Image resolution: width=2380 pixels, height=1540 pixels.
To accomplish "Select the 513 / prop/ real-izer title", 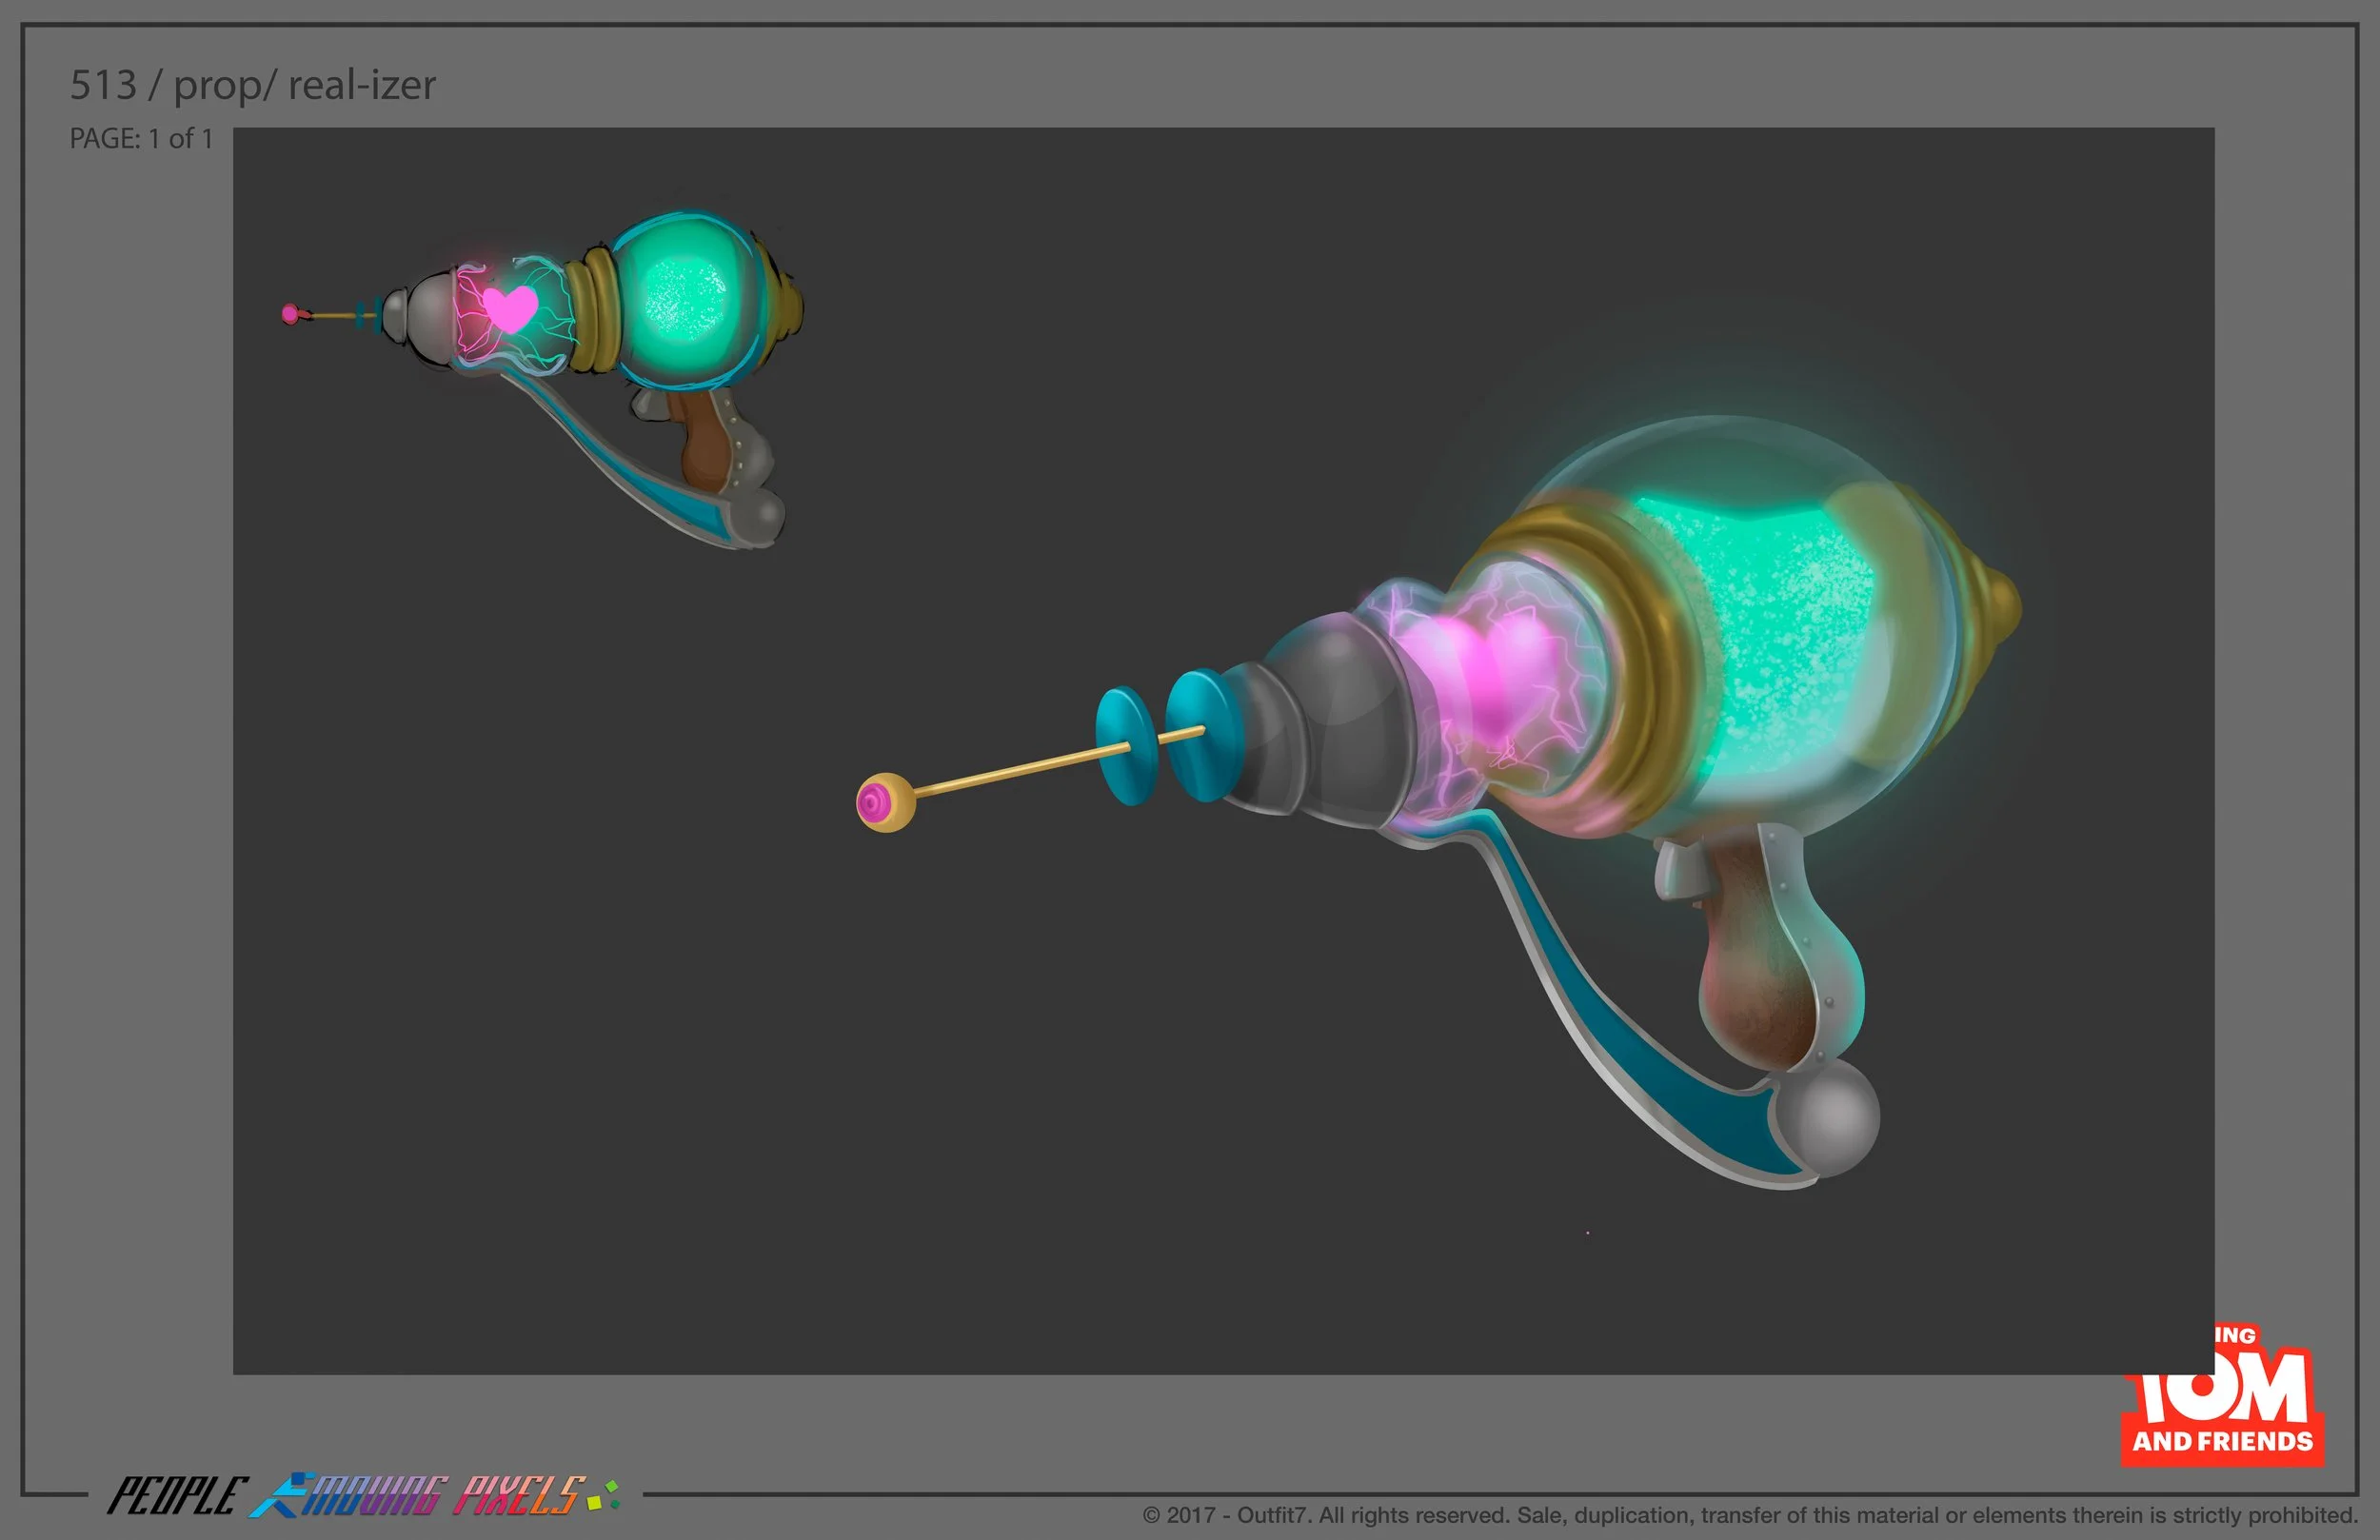I will pos(253,86).
